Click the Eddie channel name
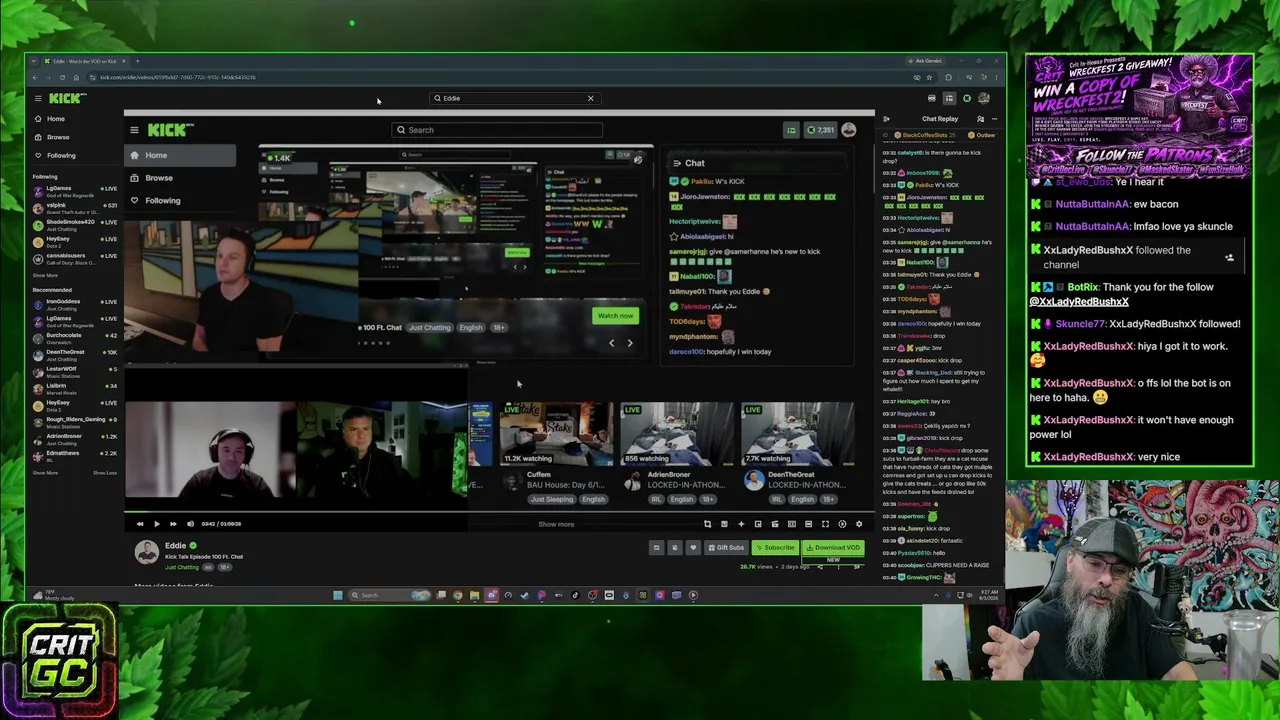 point(175,546)
